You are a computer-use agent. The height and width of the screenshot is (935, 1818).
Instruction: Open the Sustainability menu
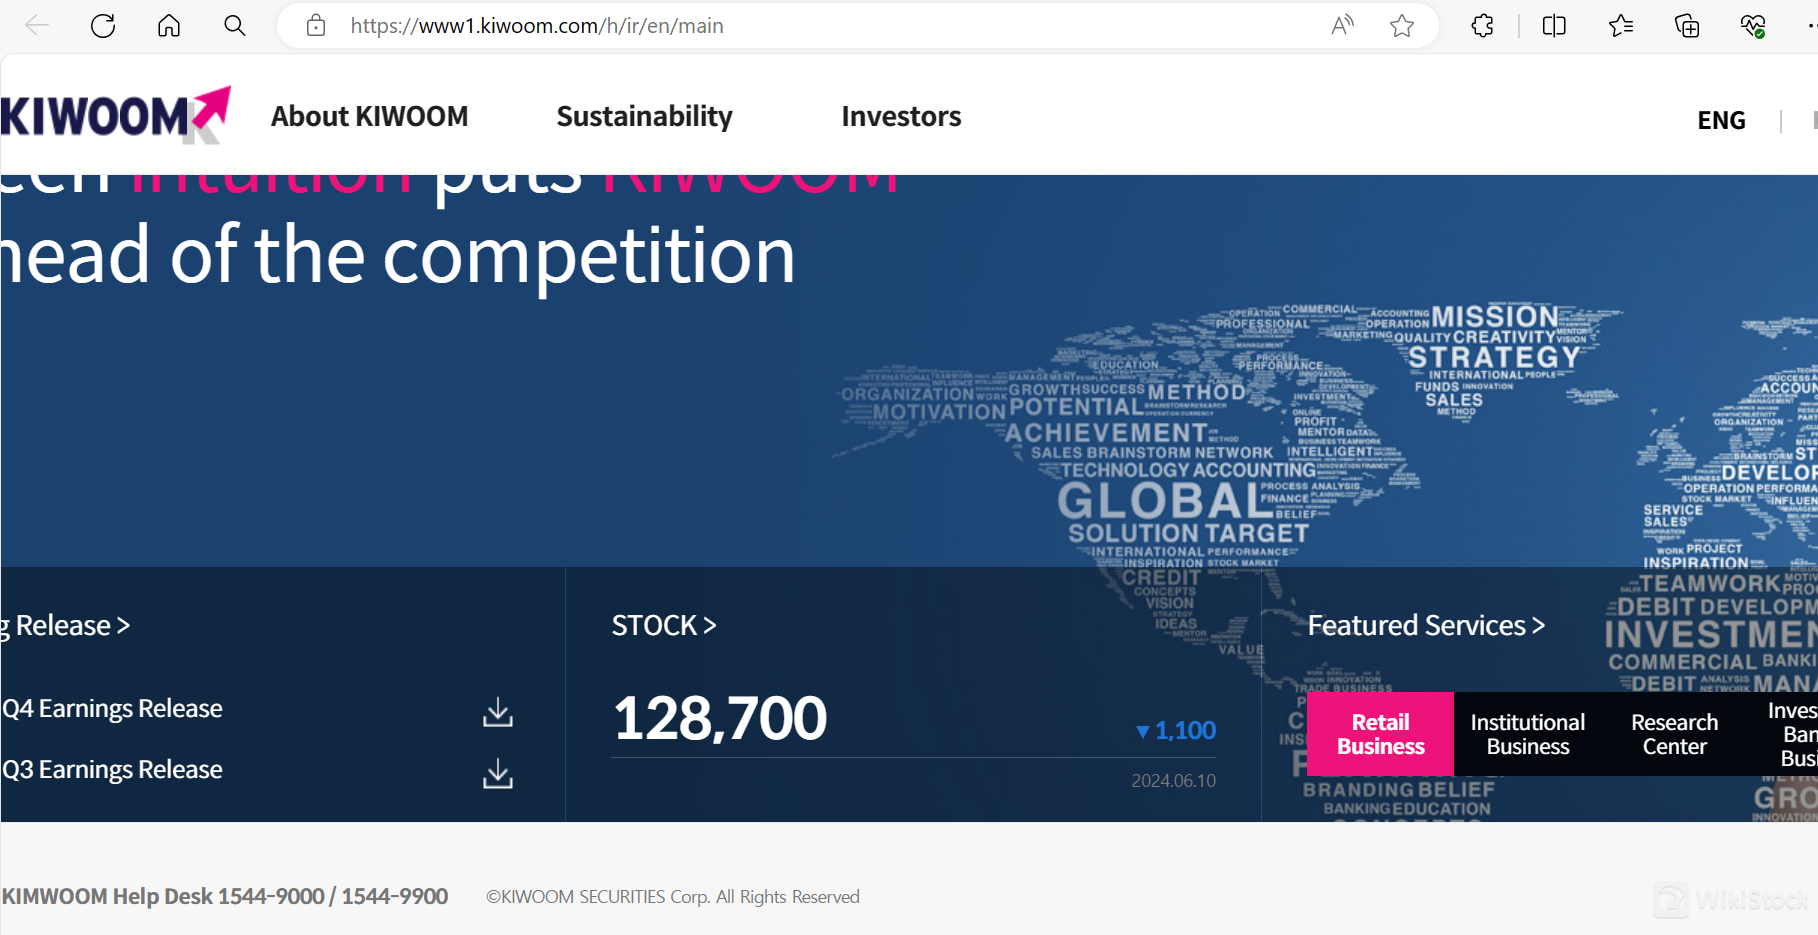coord(644,116)
